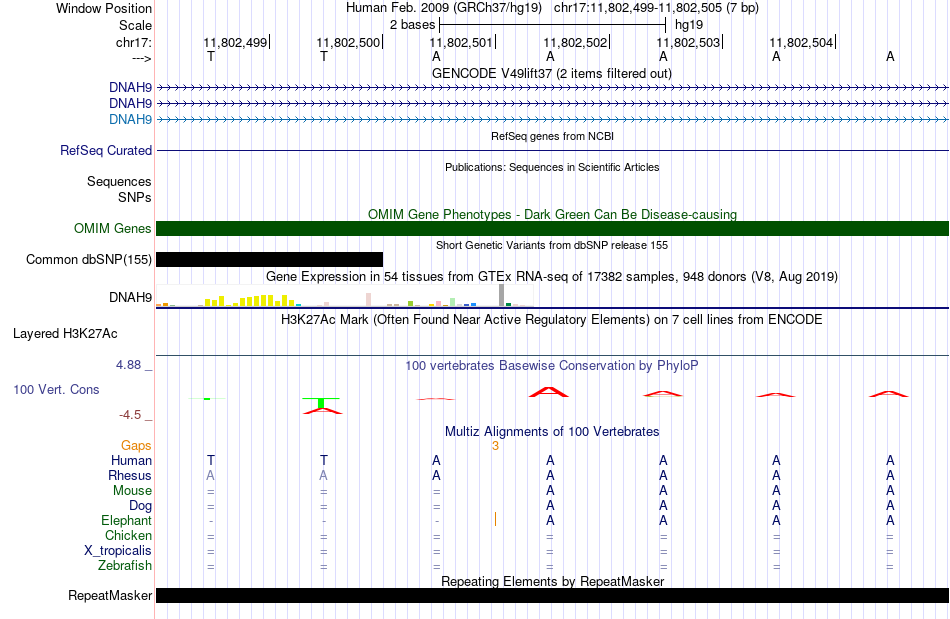This screenshot has height=619, width=950.
Task: Click the Multiz Alignments of 100 Vertebrates title
Action: (552, 431)
